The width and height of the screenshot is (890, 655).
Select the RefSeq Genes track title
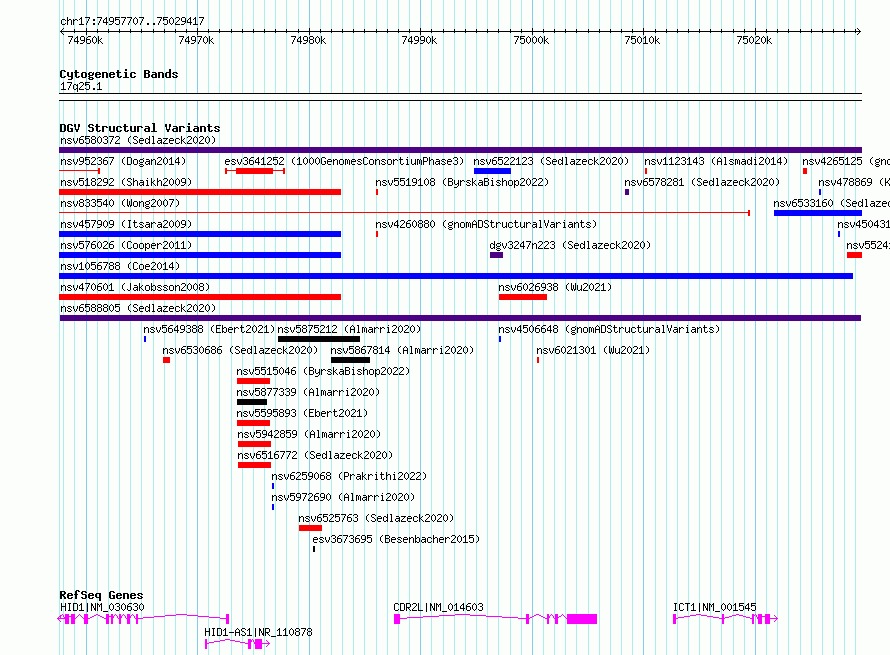(x=101, y=595)
